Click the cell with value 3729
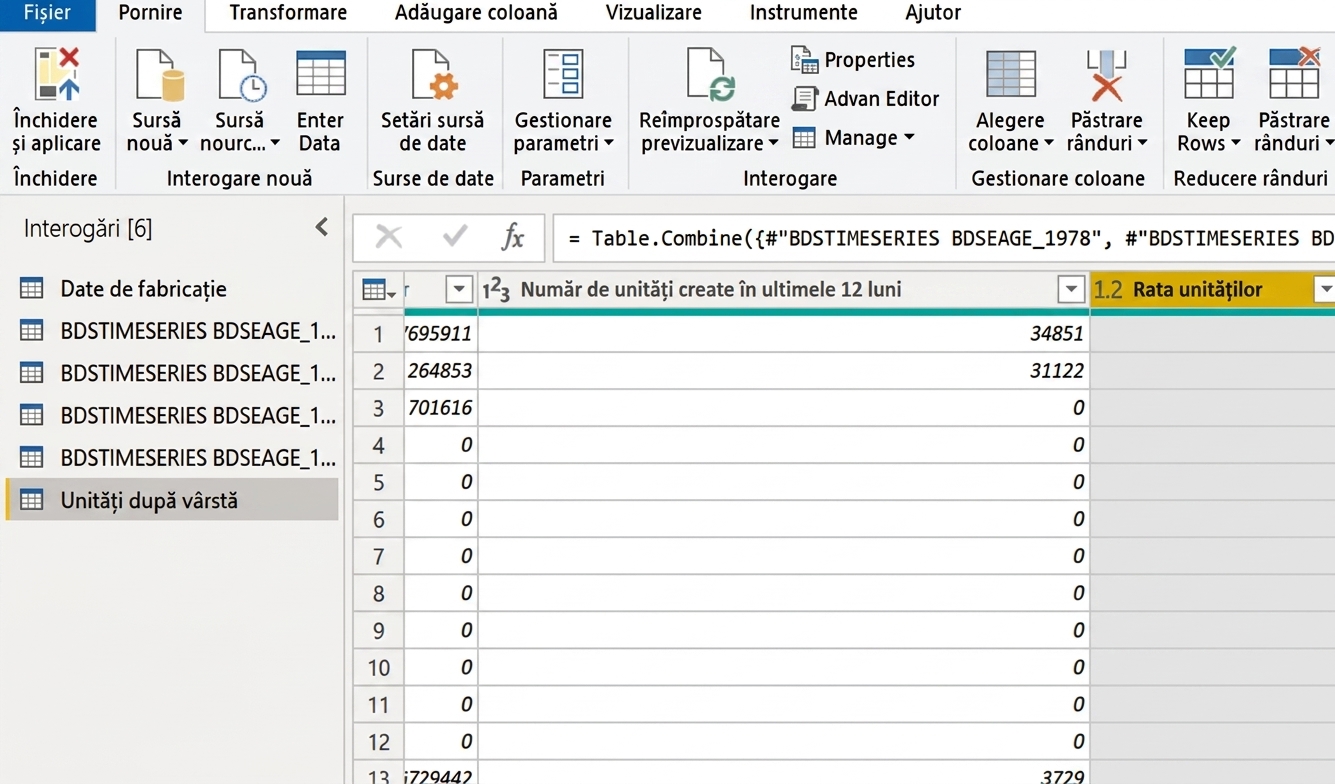The height and width of the screenshot is (784, 1335). click(x=784, y=773)
